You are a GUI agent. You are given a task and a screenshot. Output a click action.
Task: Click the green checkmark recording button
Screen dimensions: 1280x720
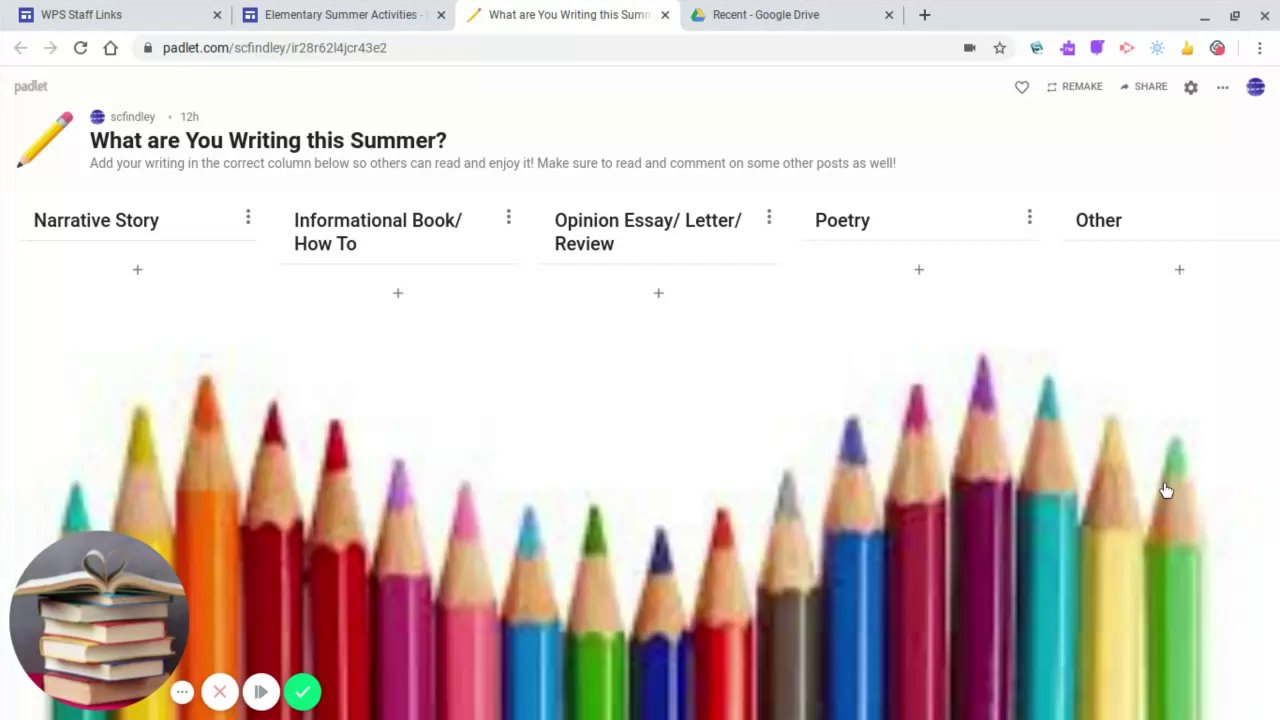click(302, 692)
